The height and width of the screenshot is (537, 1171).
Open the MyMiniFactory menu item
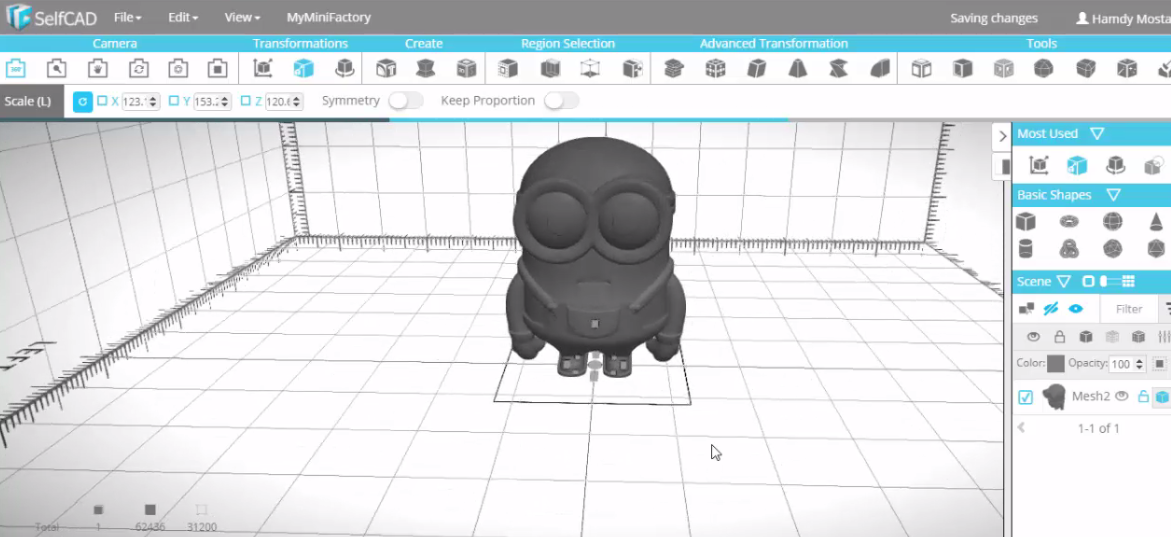point(329,17)
